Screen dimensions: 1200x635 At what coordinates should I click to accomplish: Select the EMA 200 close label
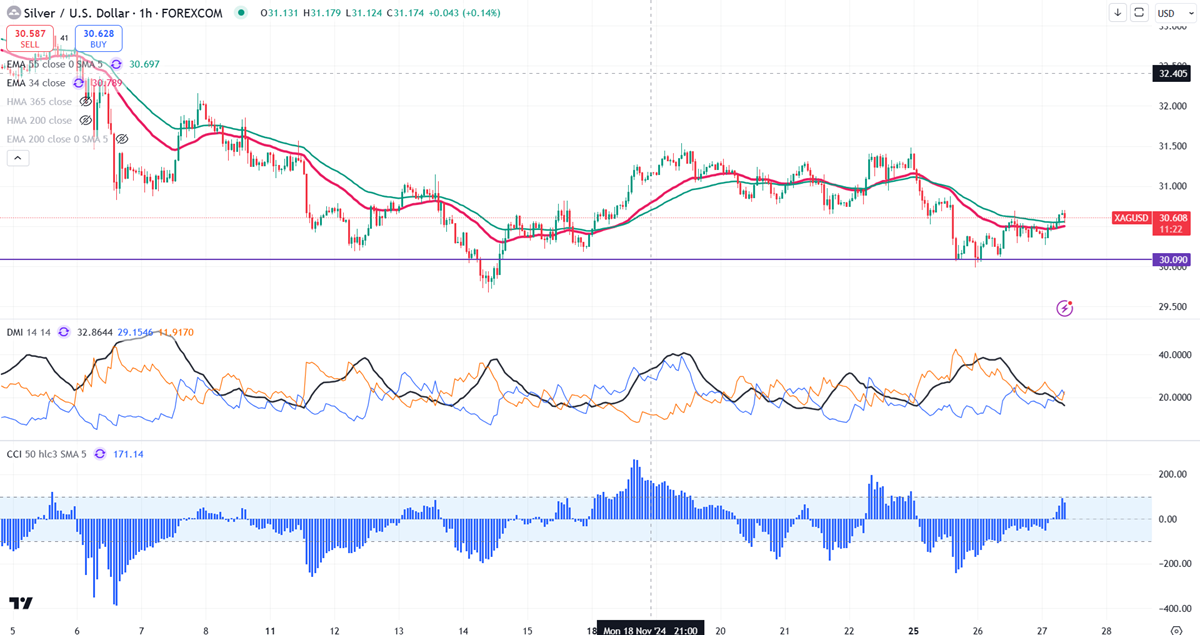coord(57,139)
